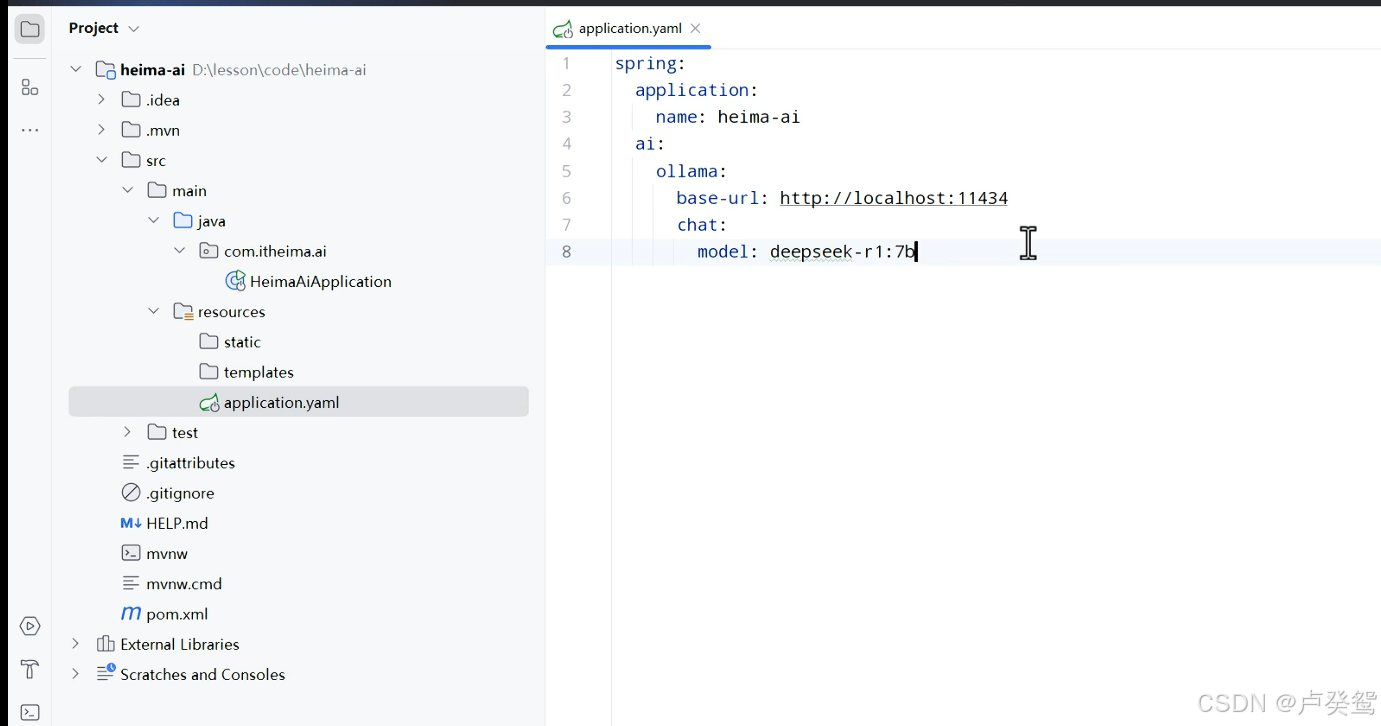Collapse the src folder

[x=101, y=160]
